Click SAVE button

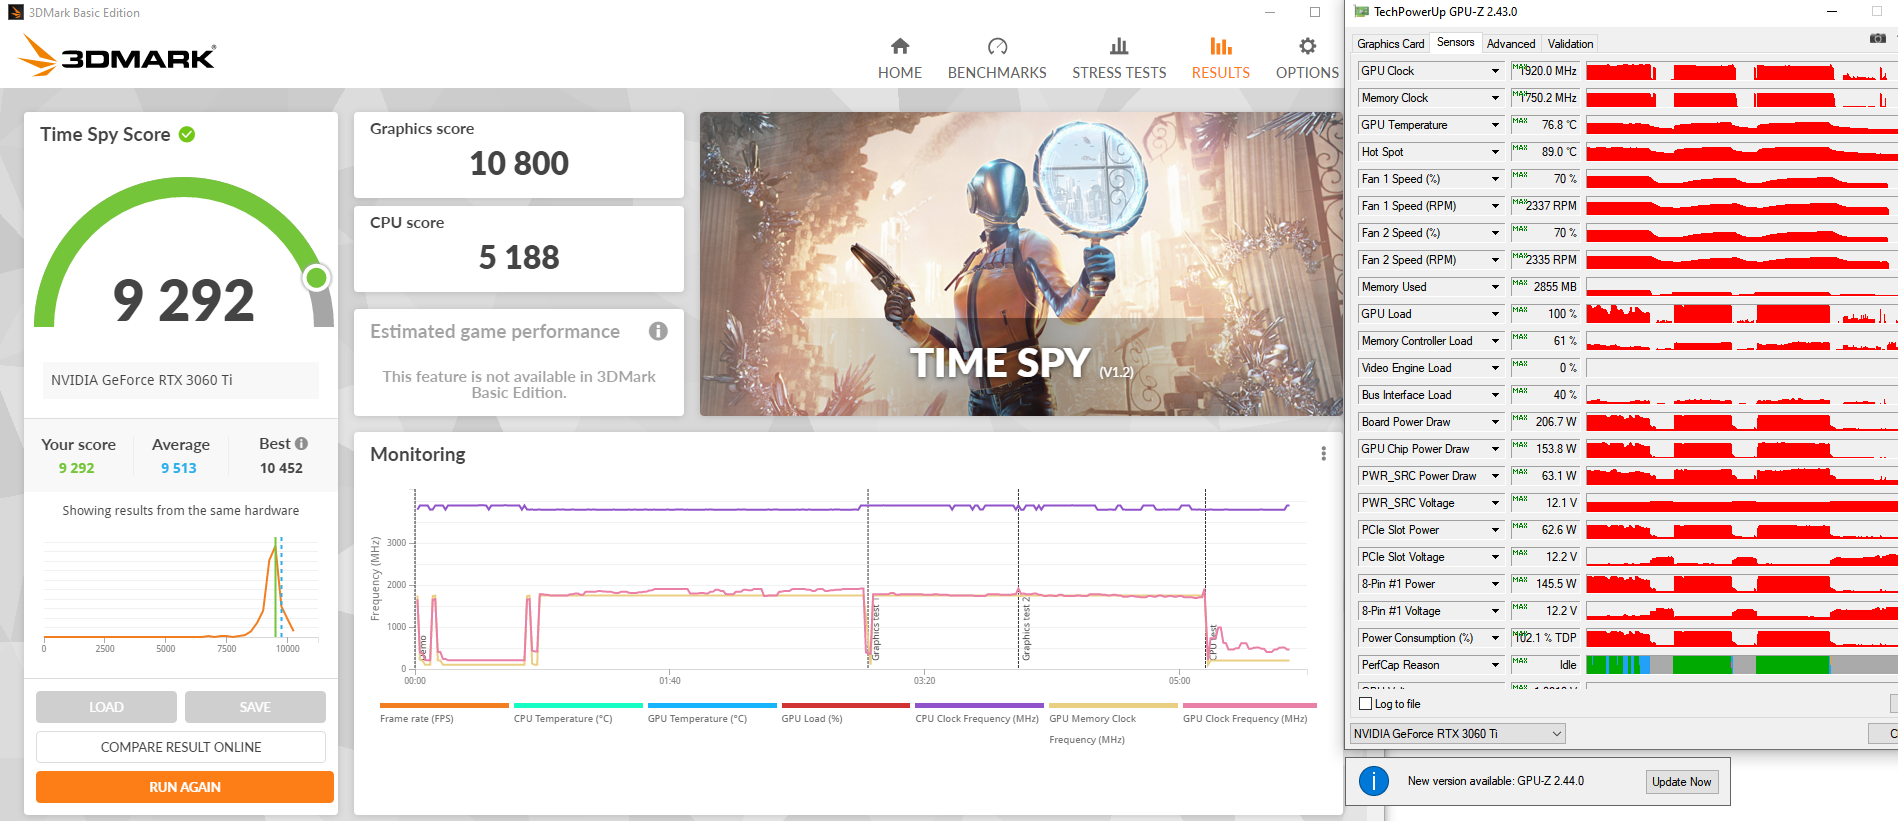pos(255,707)
